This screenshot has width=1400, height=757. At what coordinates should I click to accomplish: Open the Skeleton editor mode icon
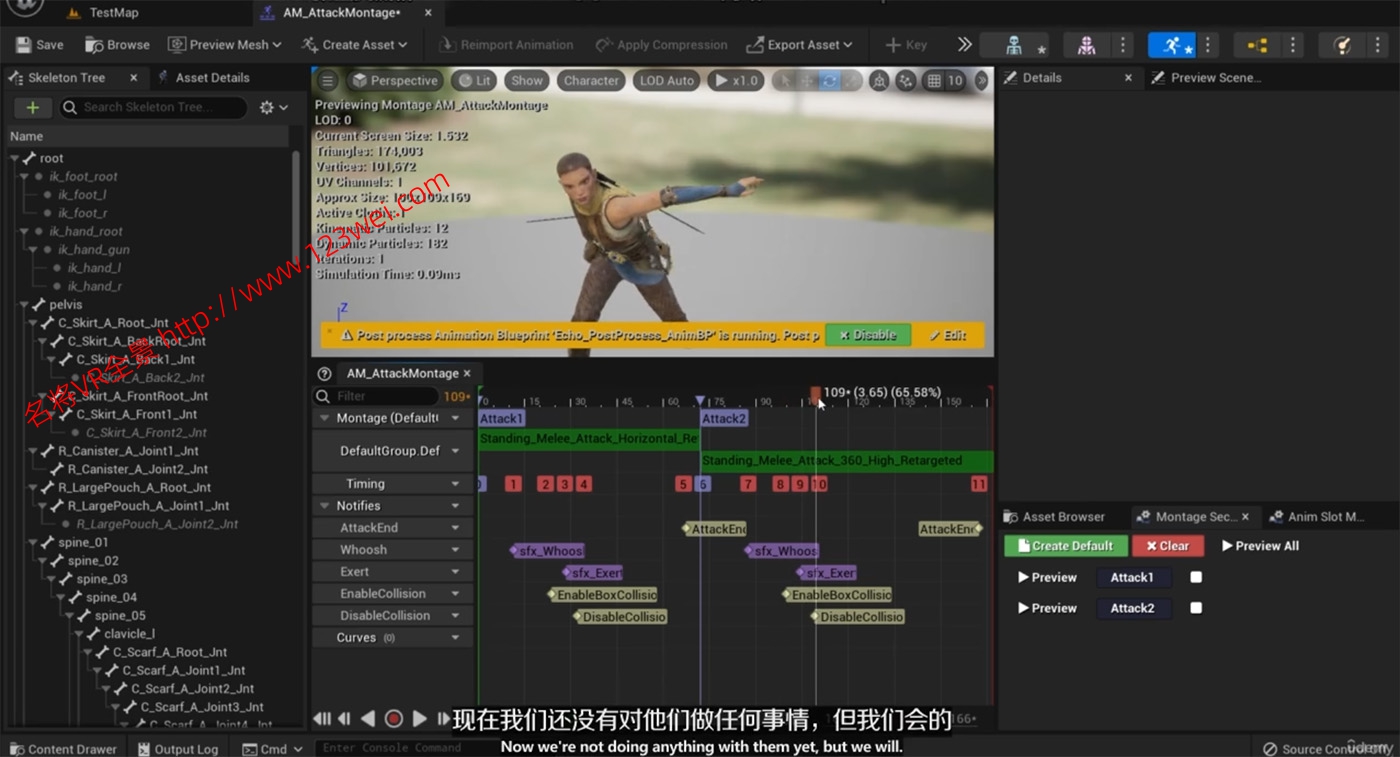1014,45
